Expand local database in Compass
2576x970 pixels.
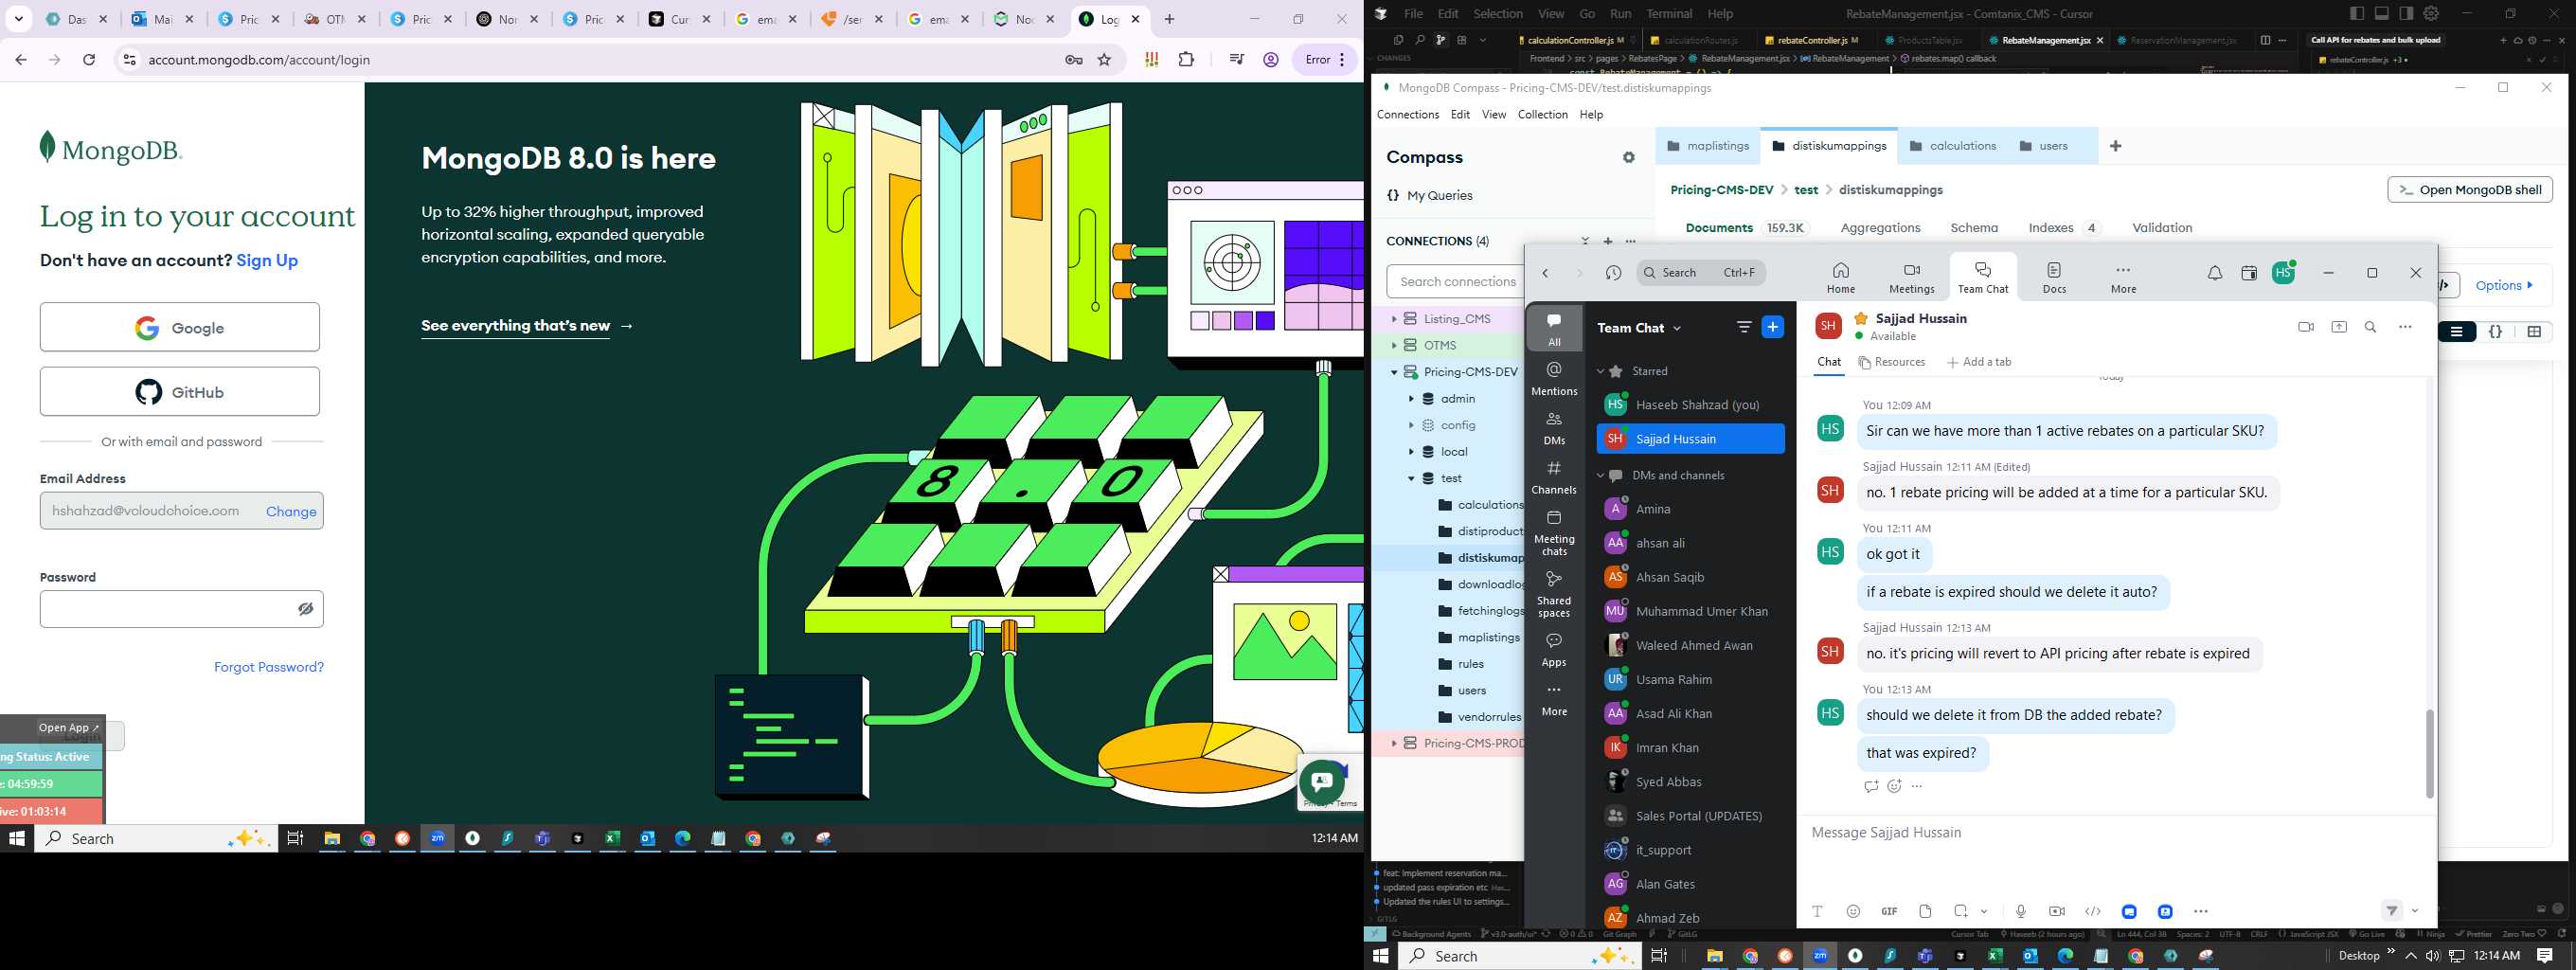coord(1411,452)
